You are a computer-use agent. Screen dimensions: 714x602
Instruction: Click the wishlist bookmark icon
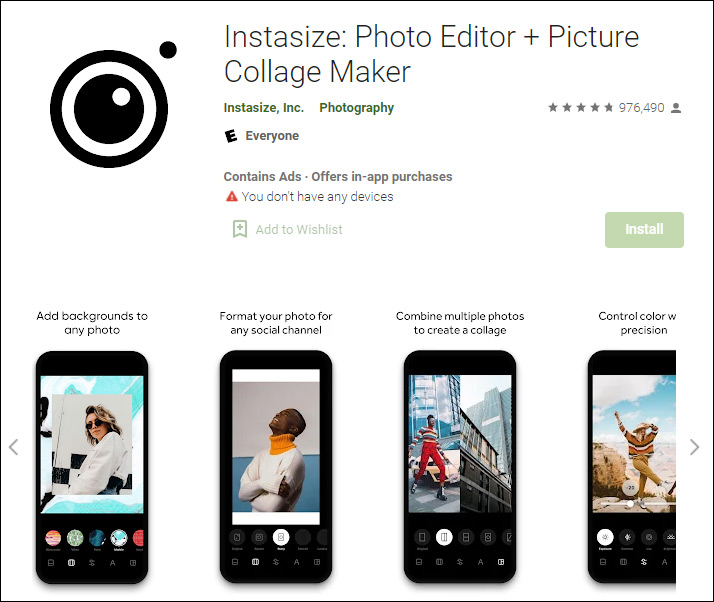(x=240, y=229)
